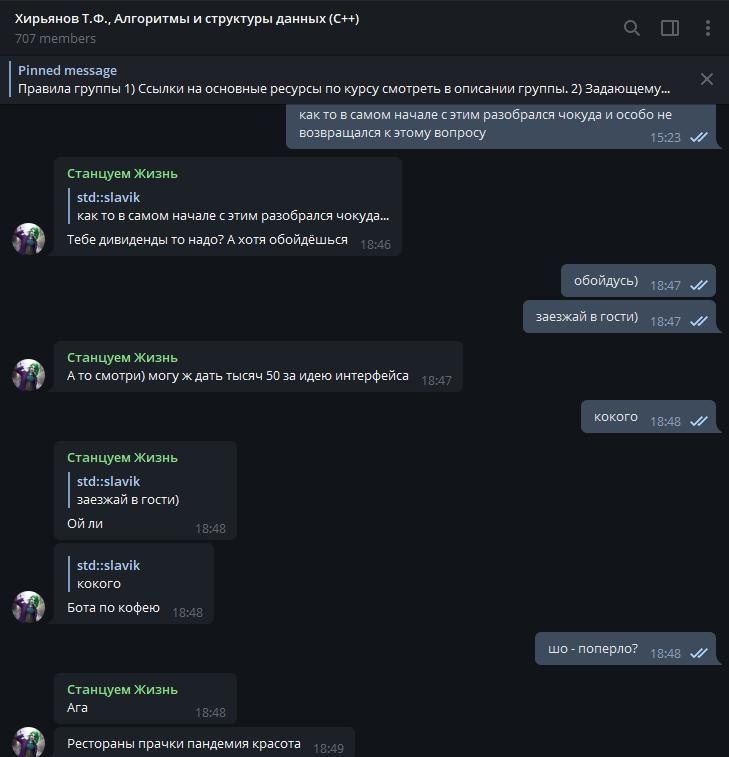
Task: Click sender name above 'Ага' message
Action: [x=122, y=689]
